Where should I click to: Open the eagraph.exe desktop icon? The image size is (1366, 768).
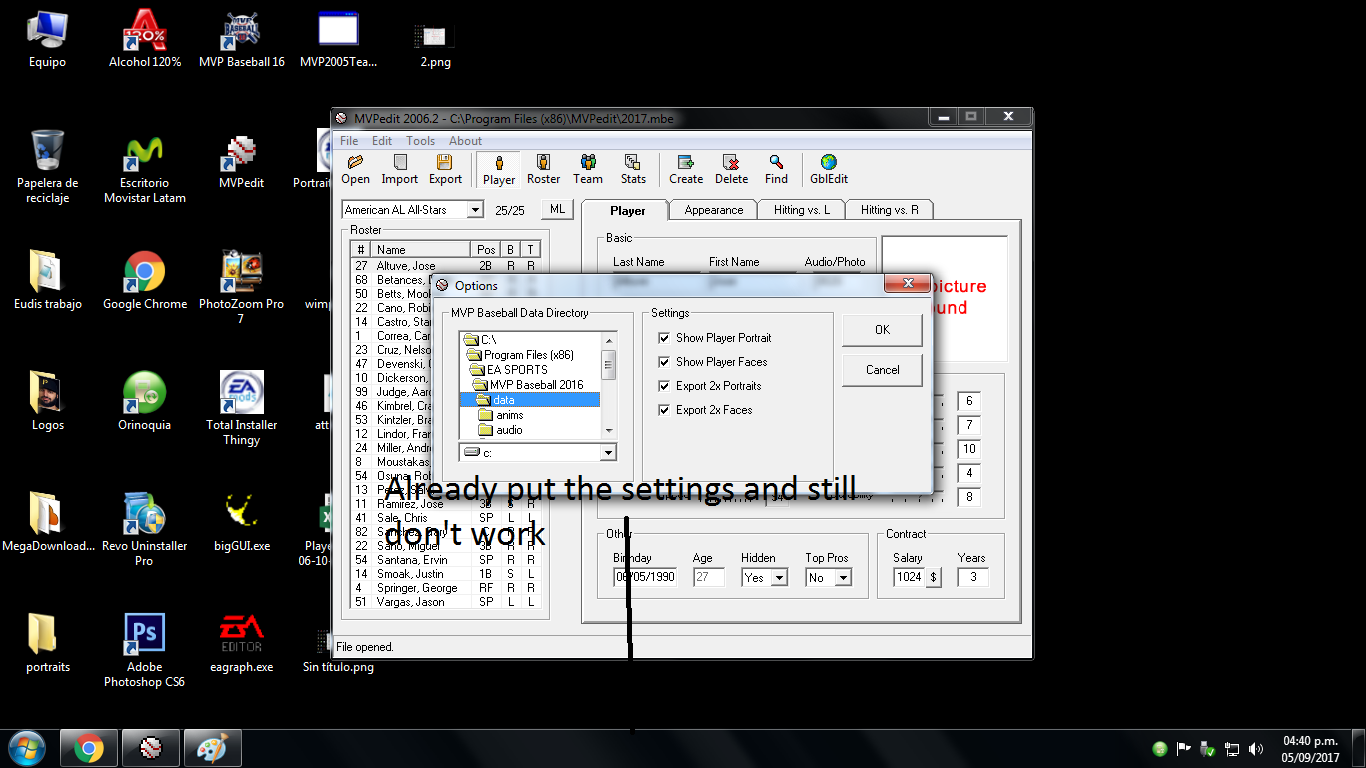click(241, 644)
